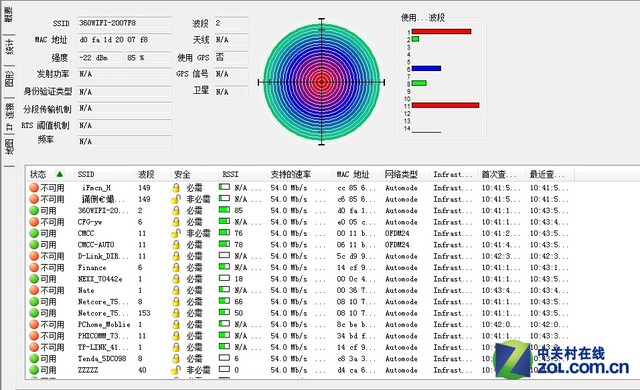This screenshot has height=390, width=640.
Task: Select the TP-LINK_41... SSID cell
Action: (x=102, y=347)
